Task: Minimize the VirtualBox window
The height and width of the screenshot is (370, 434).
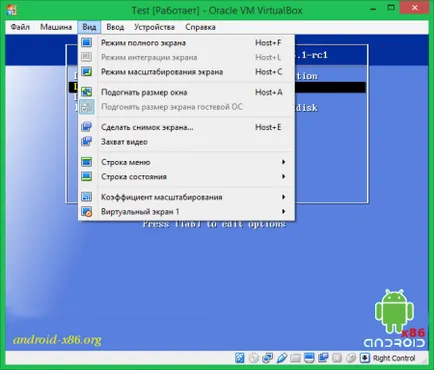Action: pyautogui.click(x=373, y=9)
